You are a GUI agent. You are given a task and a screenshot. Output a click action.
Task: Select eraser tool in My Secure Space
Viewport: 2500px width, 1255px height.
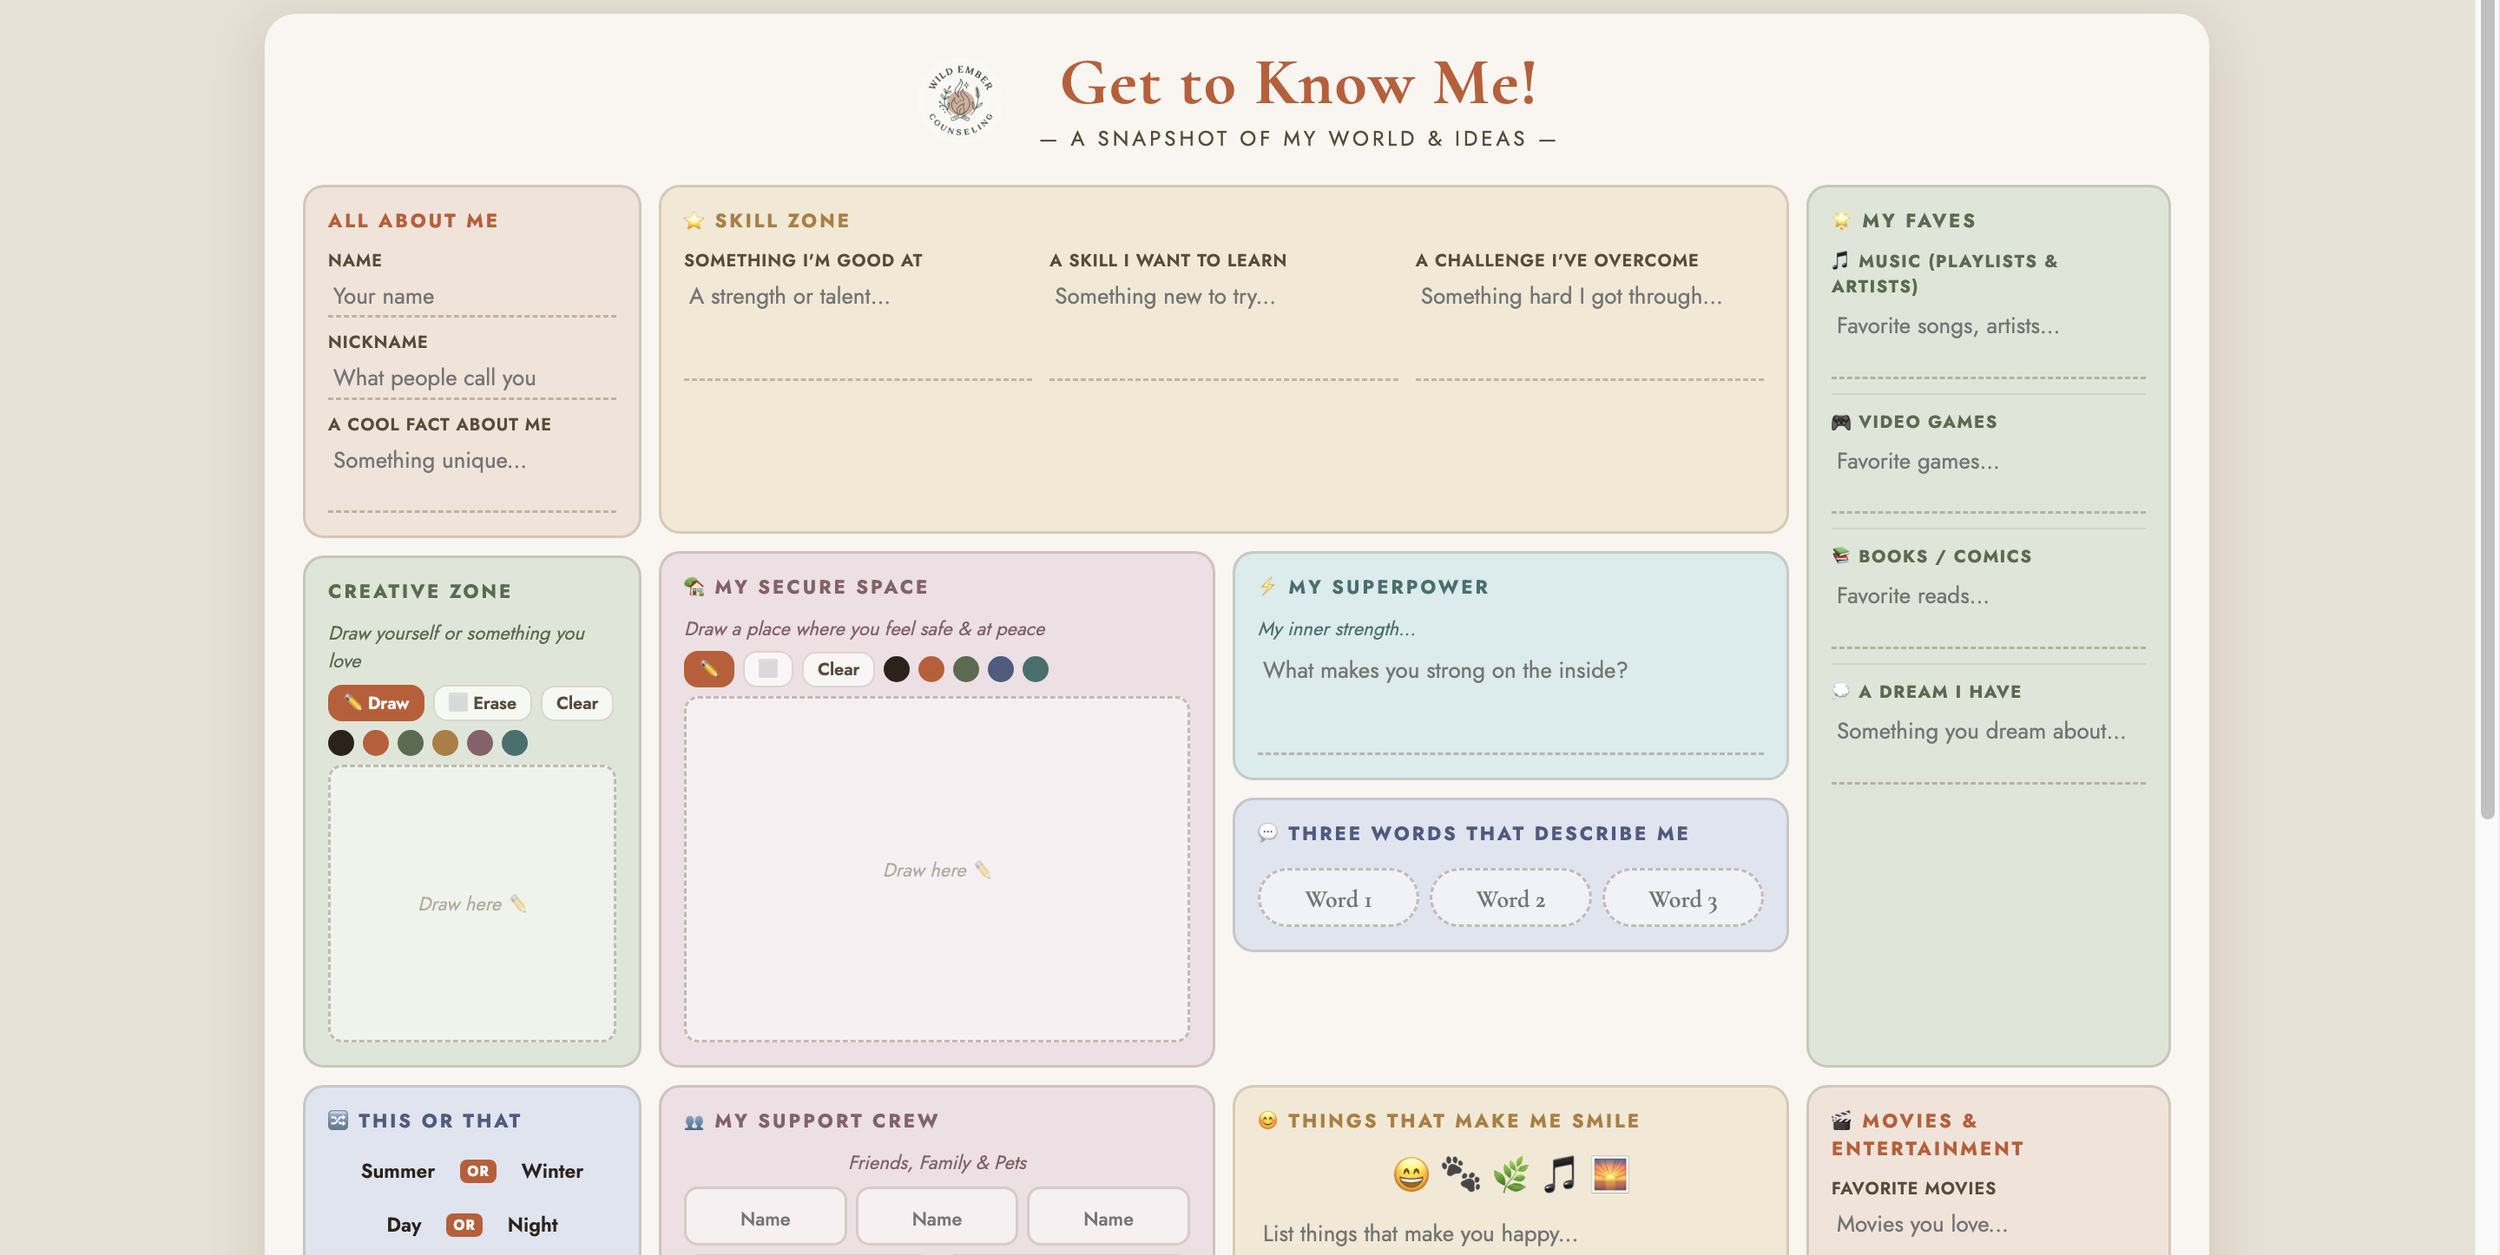pos(767,669)
